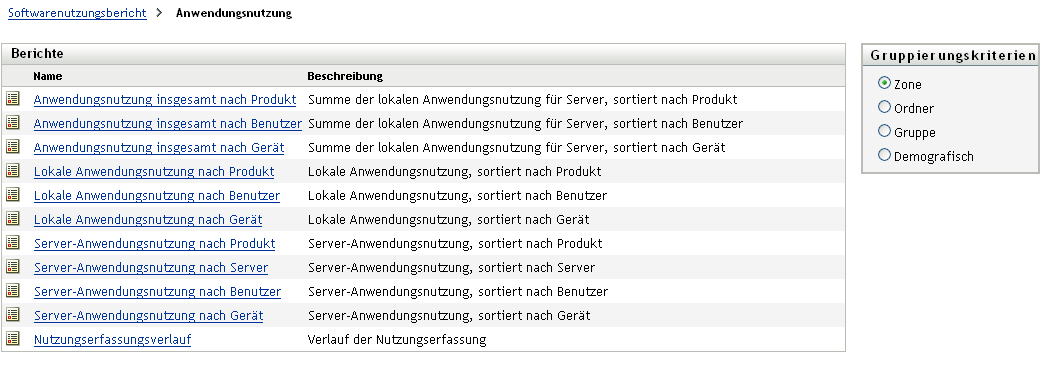Click description 'Verlauf der Nutzungserfassung'
This screenshot has width=1049, height=381.
397,340
